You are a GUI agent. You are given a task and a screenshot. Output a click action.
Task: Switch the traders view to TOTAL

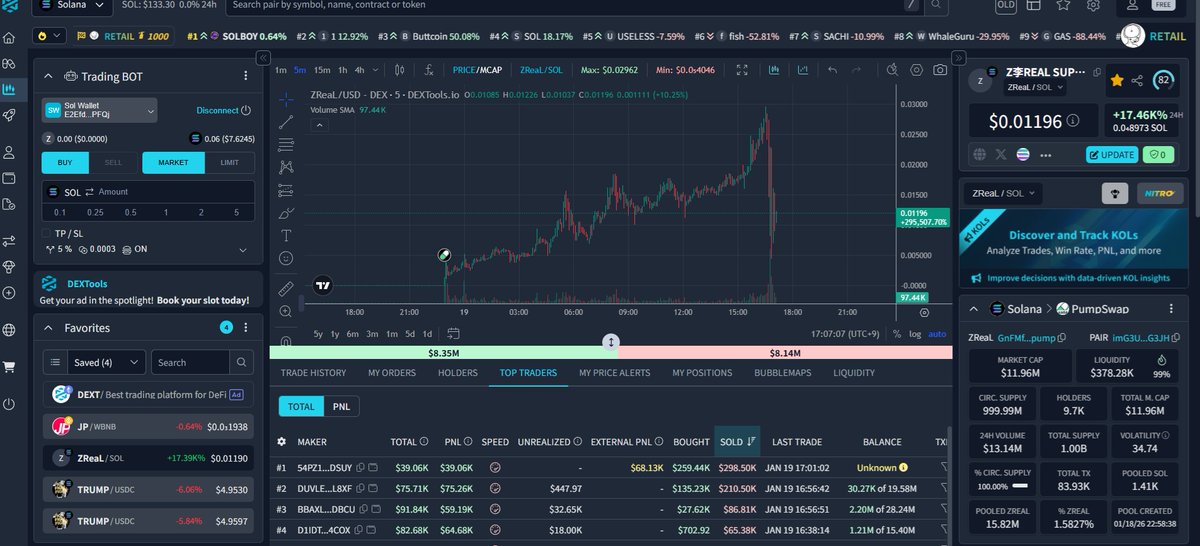301,407
